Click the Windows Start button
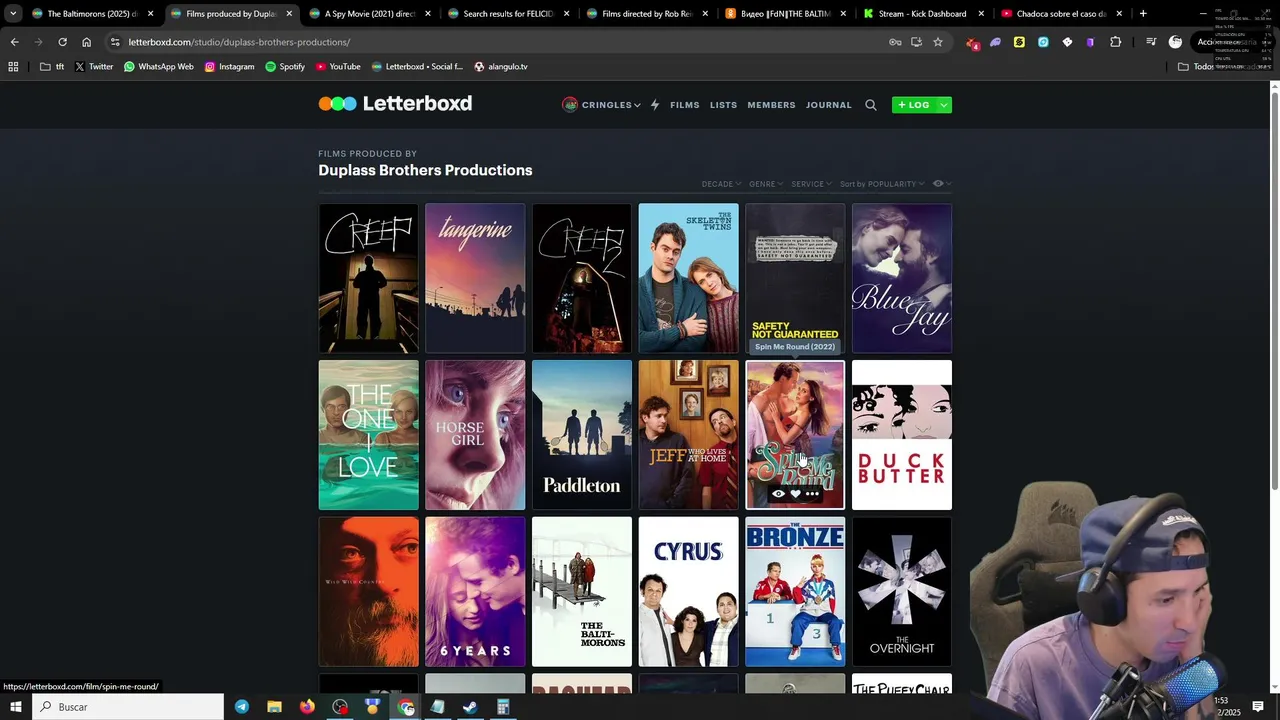 click(15, 707)
